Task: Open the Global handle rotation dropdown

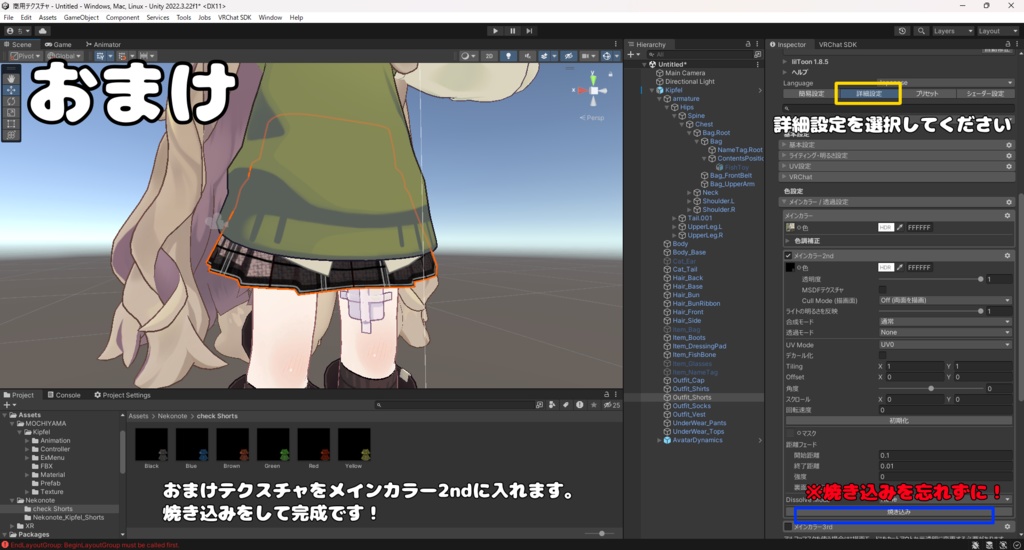Action: [x=63, y=56]
